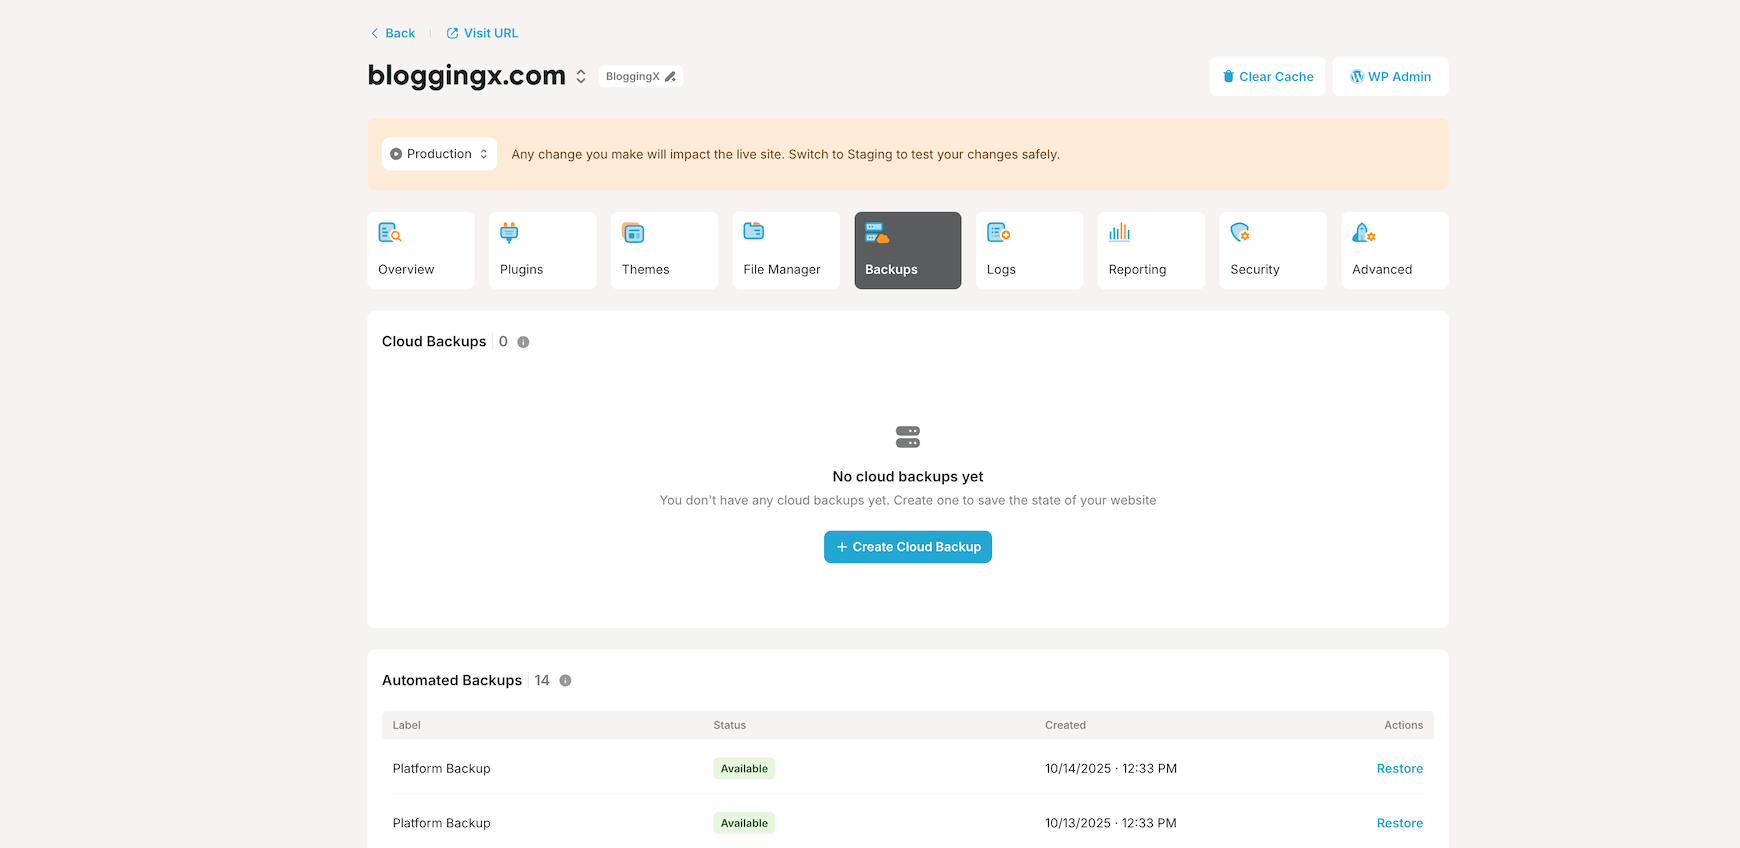
Task: View the Logs section
Action: pyautogui.click(x=1029, y=251)
